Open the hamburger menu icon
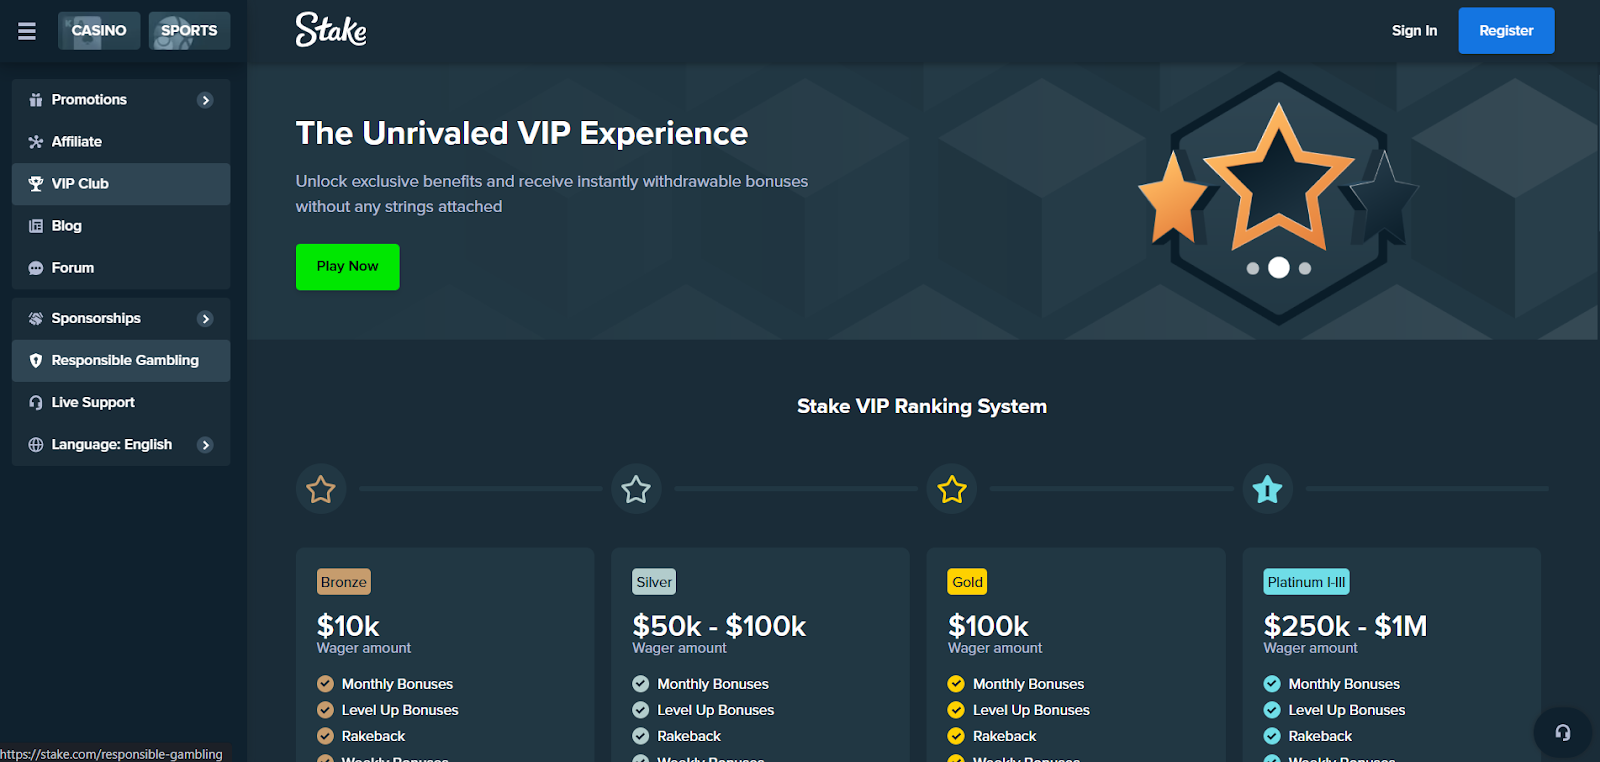 pyautogui.click(x=27, y=31)
